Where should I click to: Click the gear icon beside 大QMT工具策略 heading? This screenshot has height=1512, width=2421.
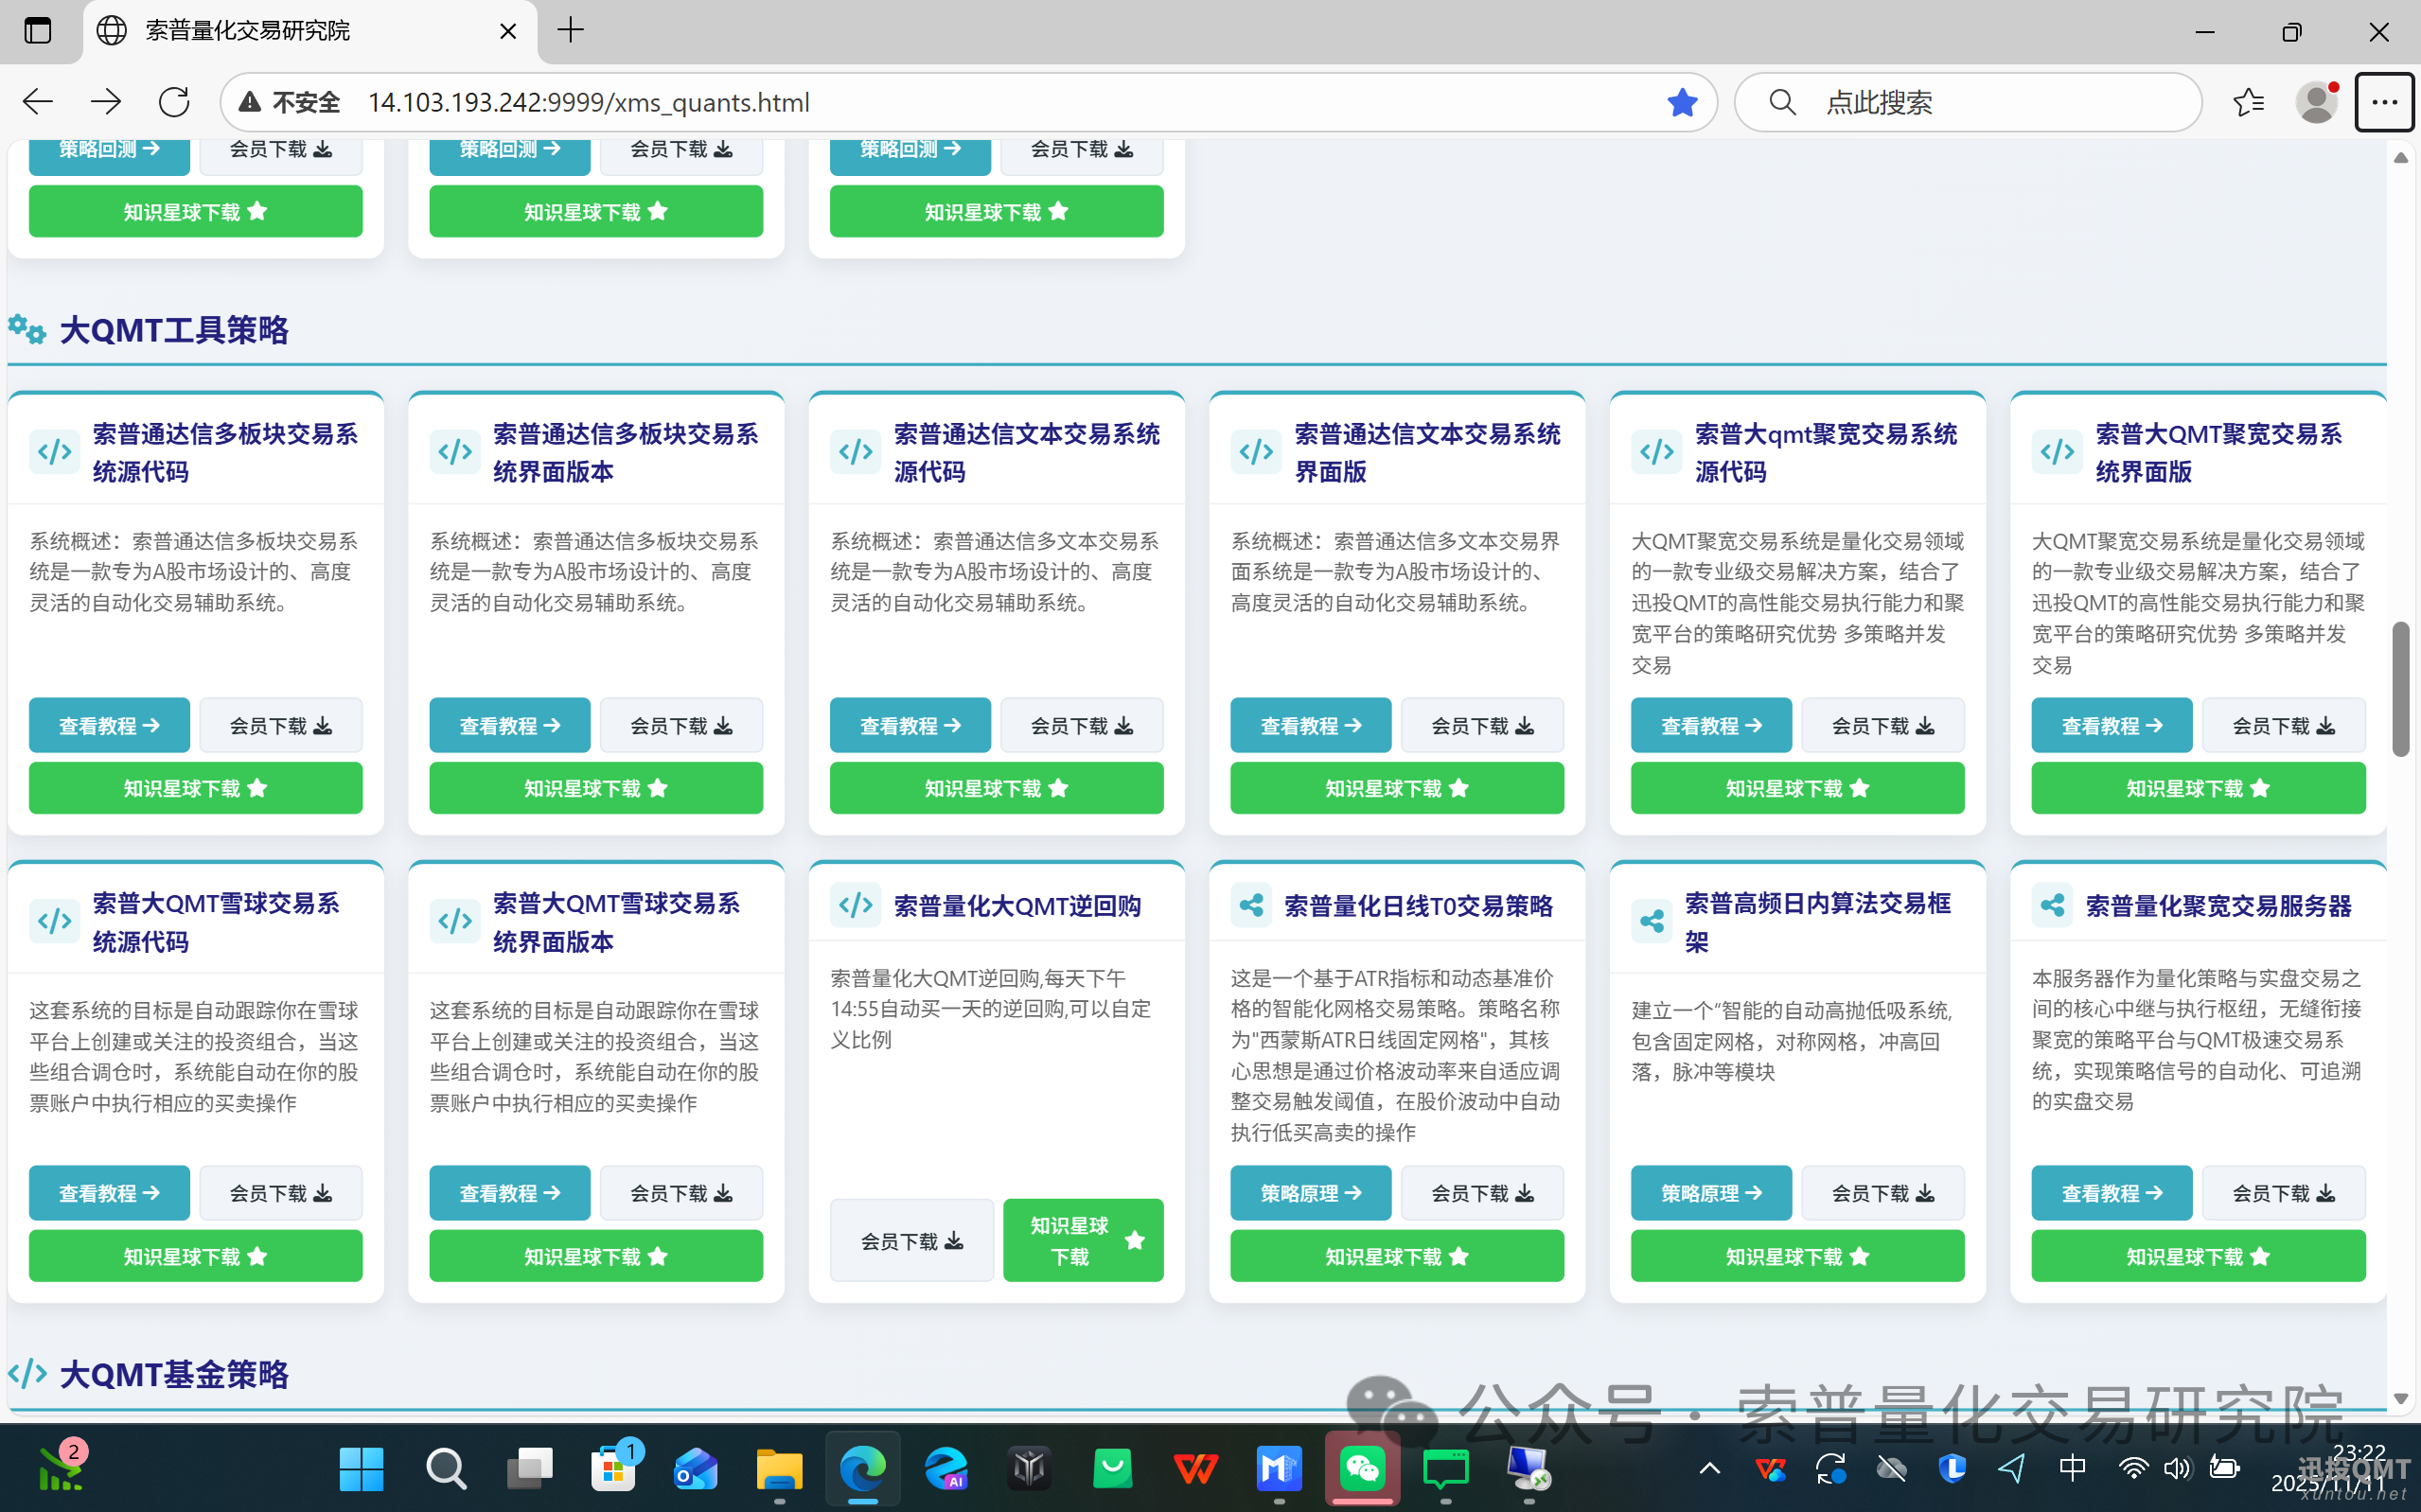(27, 330)
